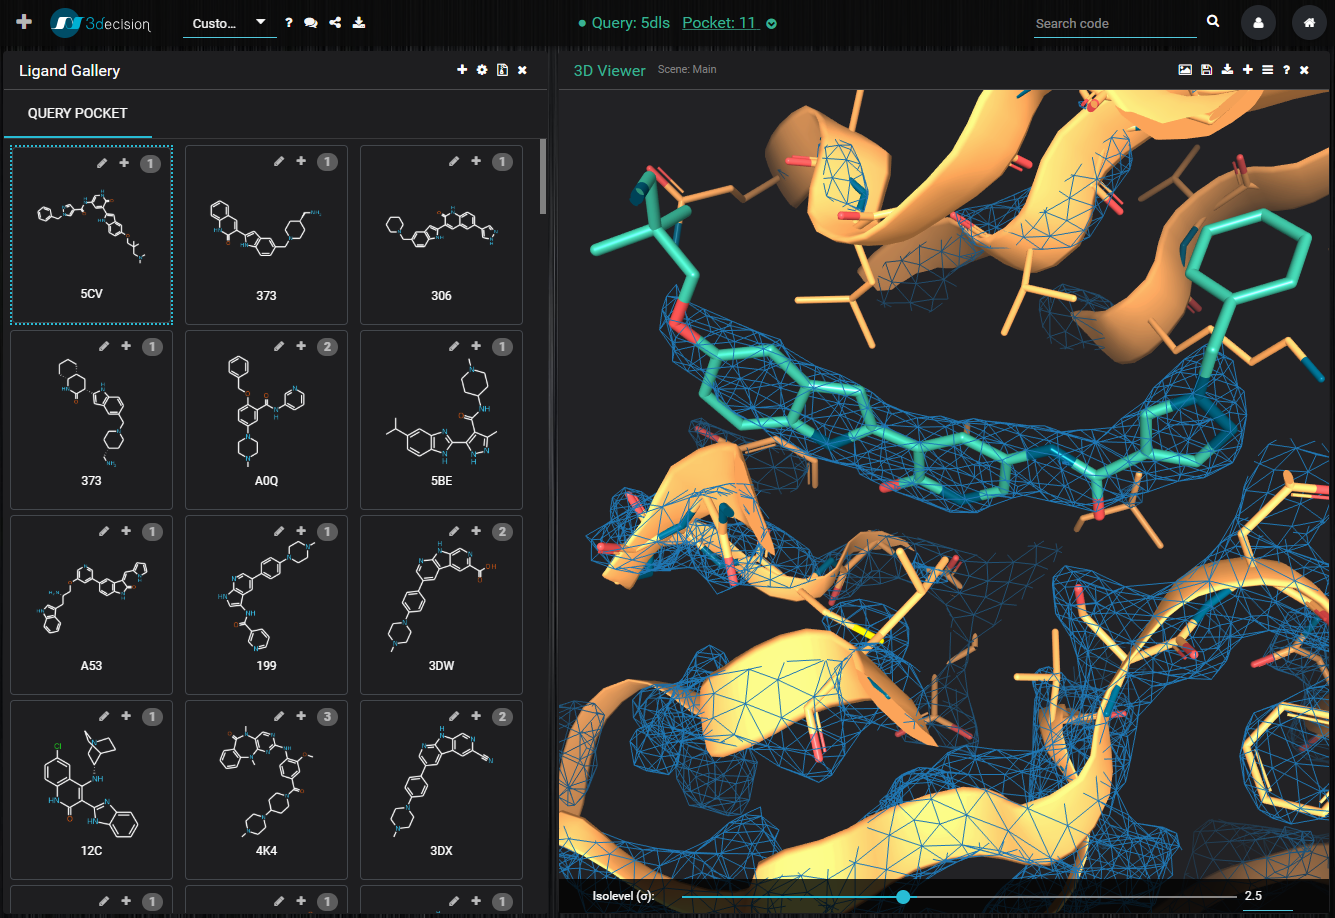The height and width of the screenshot is (918, 1335).
Task: Edit ligand A53 with pencil icon
Action: tap(104, 531)
